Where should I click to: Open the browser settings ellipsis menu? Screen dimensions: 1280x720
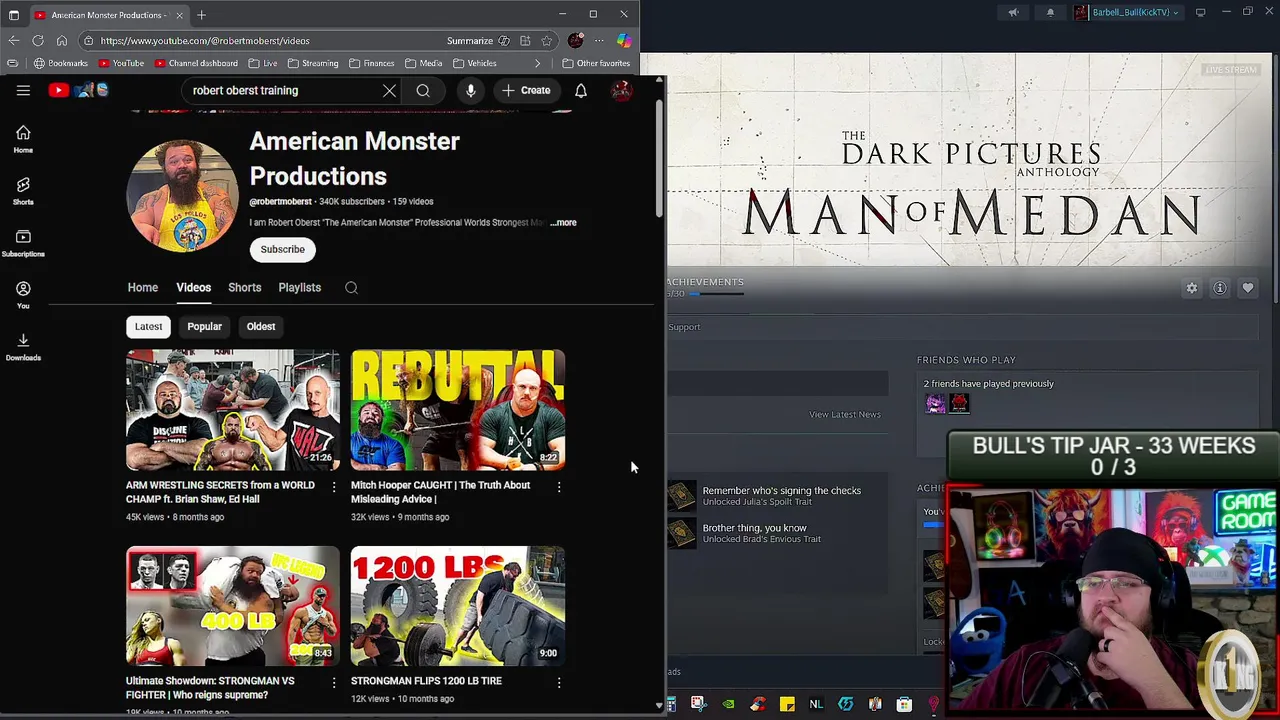(599, 41)
